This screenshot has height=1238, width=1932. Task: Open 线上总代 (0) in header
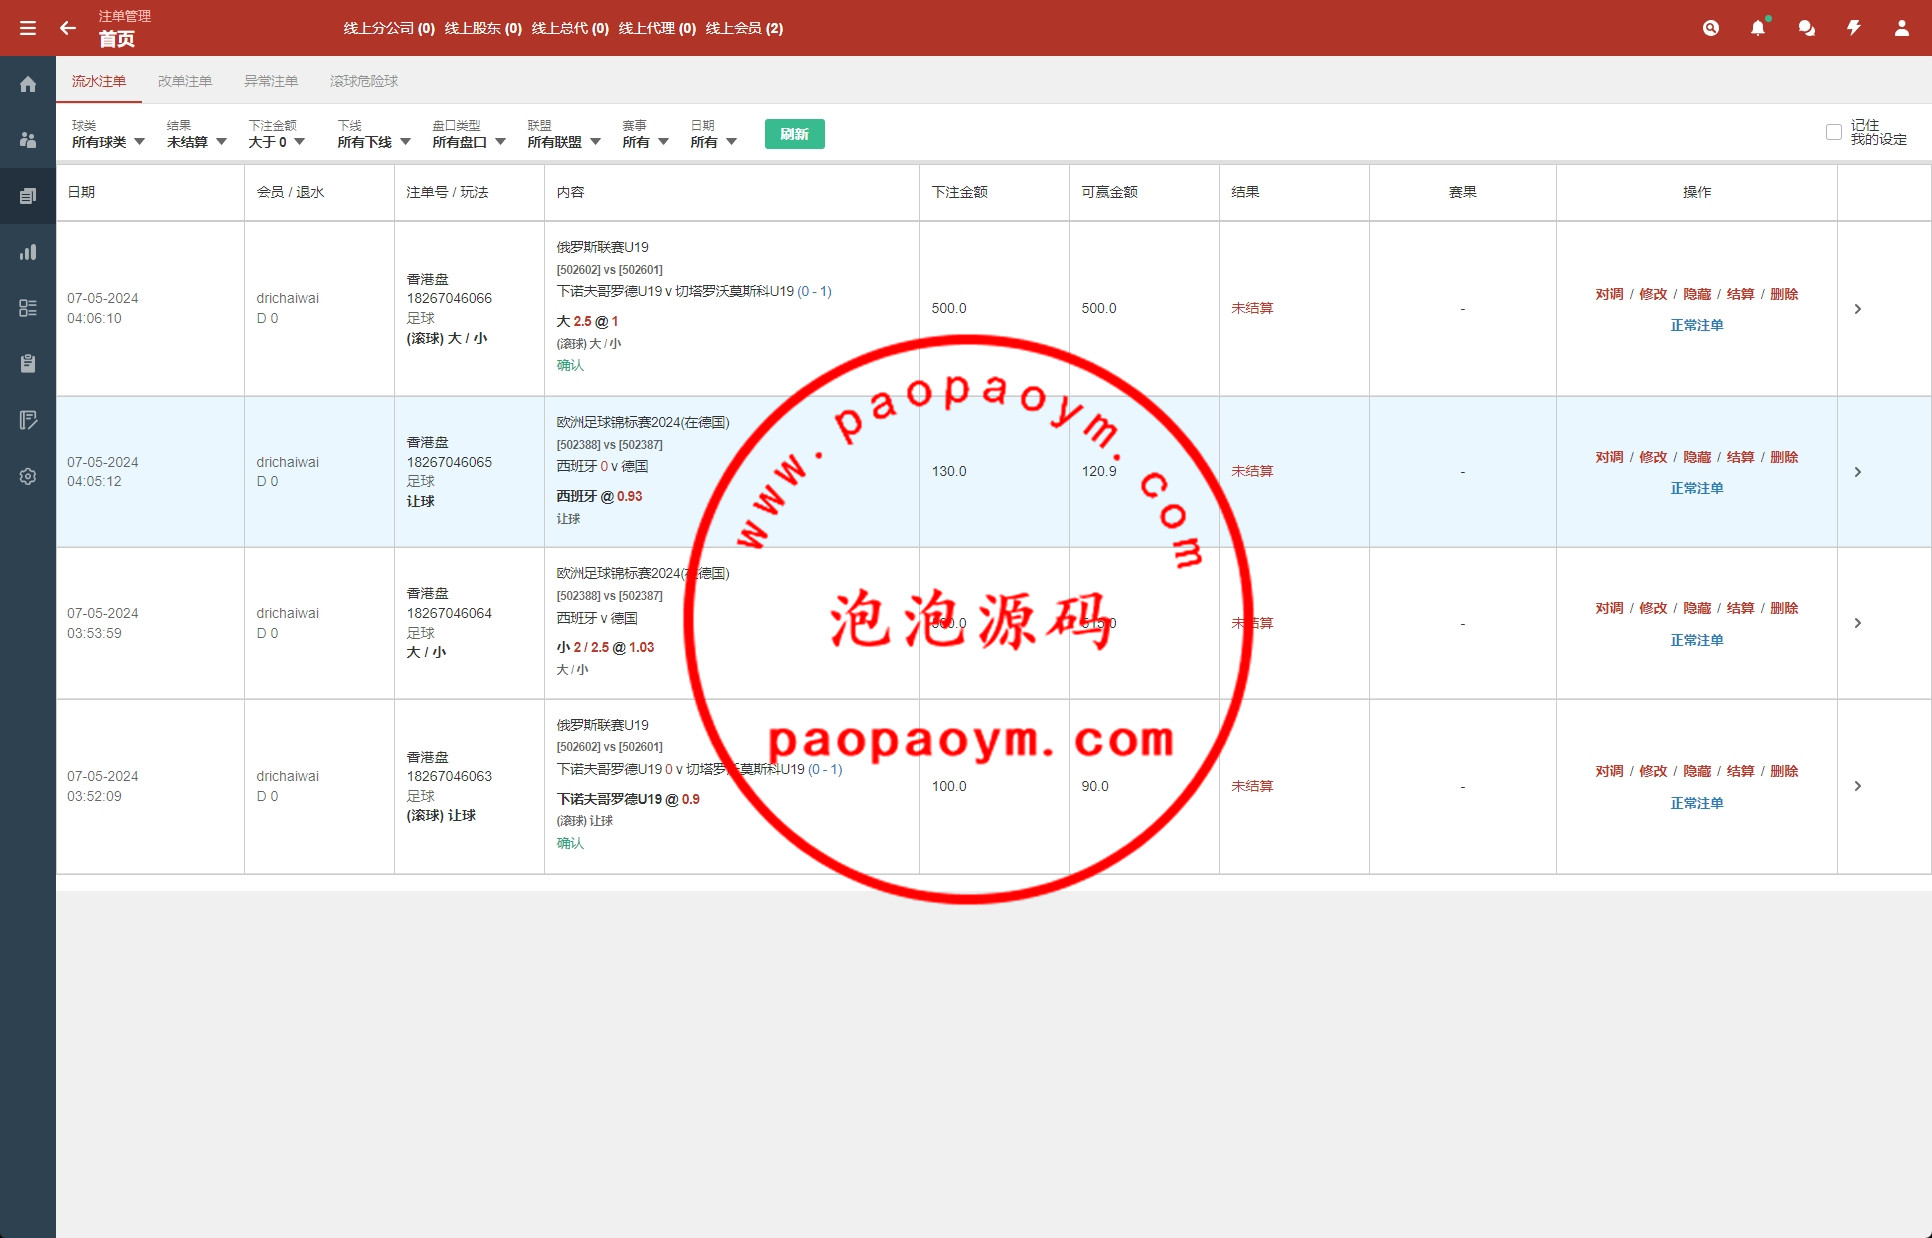[x=570, y=28]
